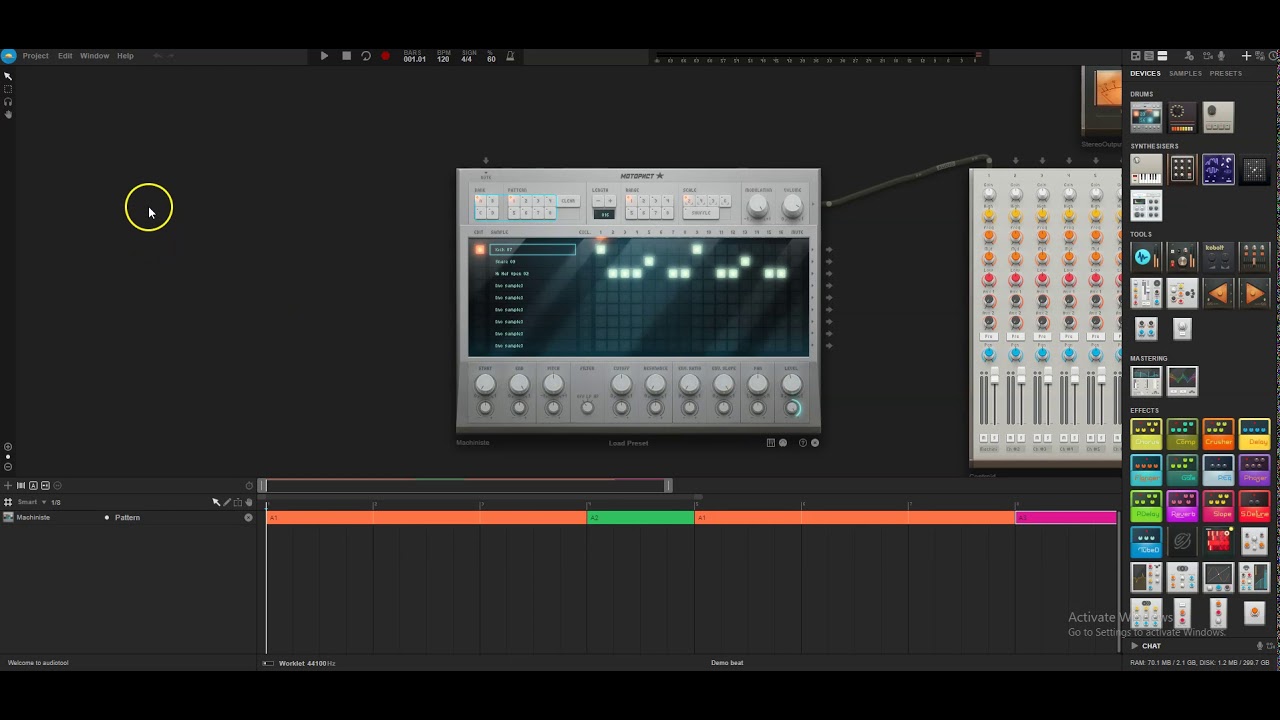This screenshot has height=720, width=1280.
Task: Select the Machiniste track name
Action: point(33,517)
